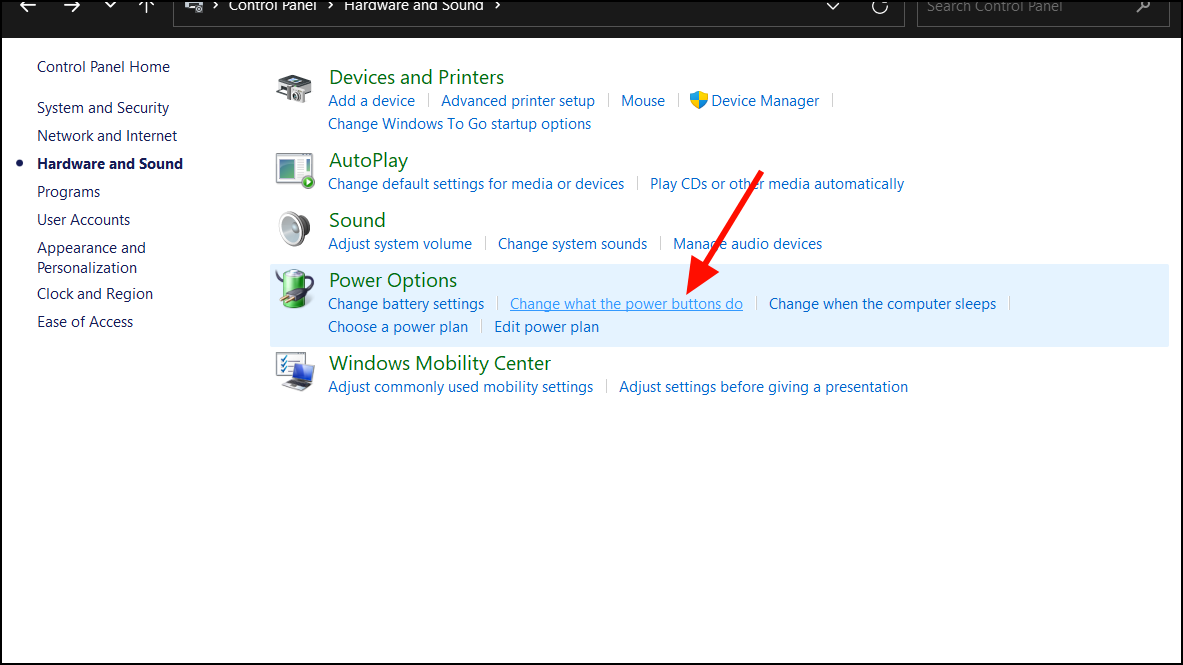Click the Devices and Printers printer icon
The width and height of the screenshot is (1183, 665).
point(293,88)
